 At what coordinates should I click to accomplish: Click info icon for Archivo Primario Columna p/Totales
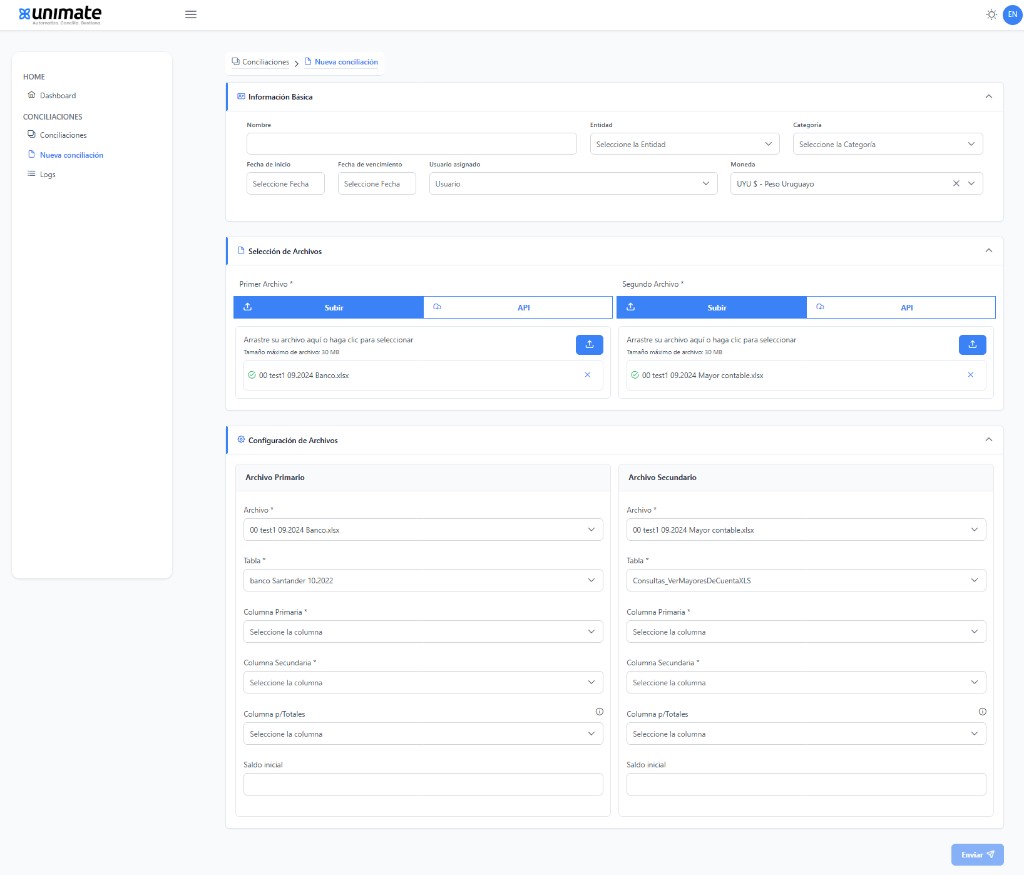click(600, 712)
